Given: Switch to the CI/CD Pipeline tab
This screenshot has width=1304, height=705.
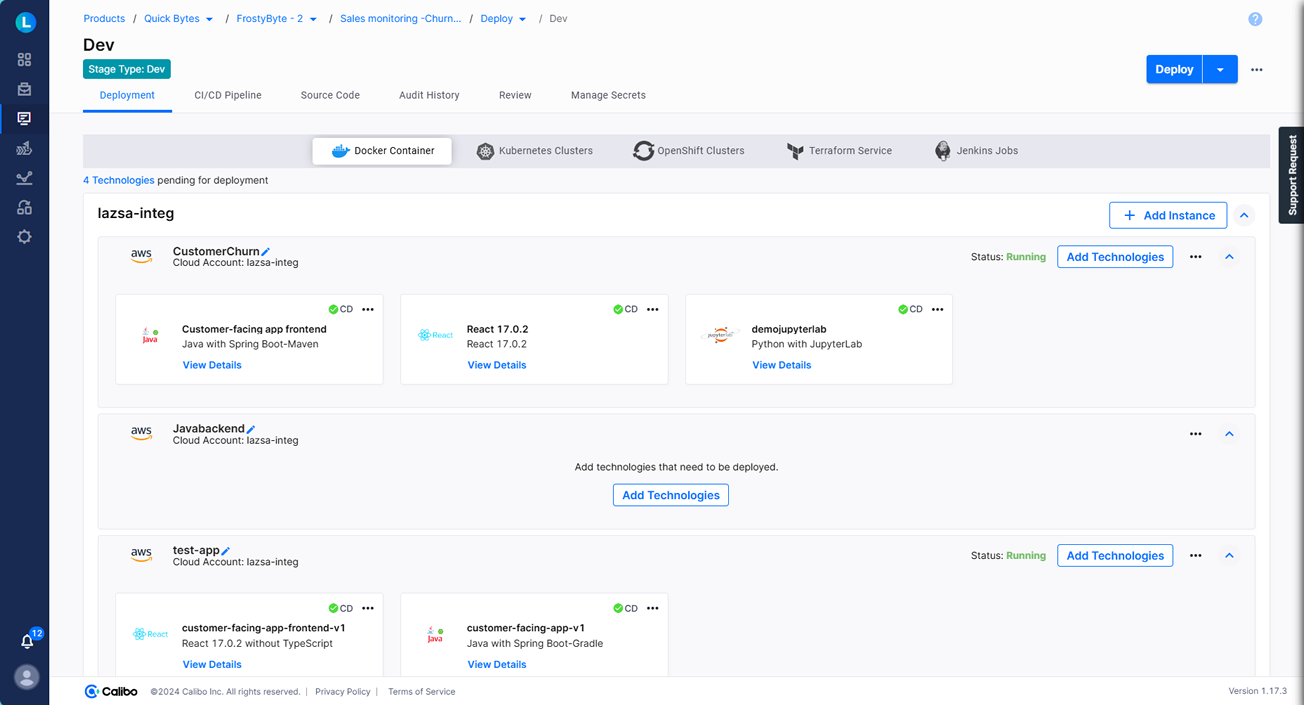Looking at the screenshot, I should click(x=227, y=95).
